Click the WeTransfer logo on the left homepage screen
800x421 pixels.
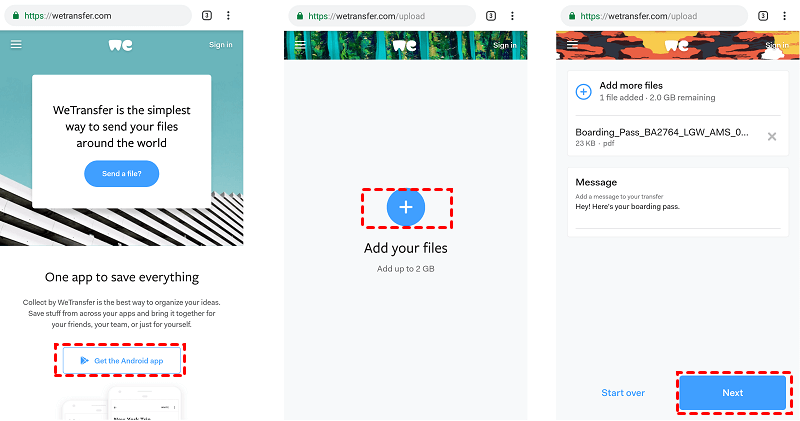click(x=121, y=45)
